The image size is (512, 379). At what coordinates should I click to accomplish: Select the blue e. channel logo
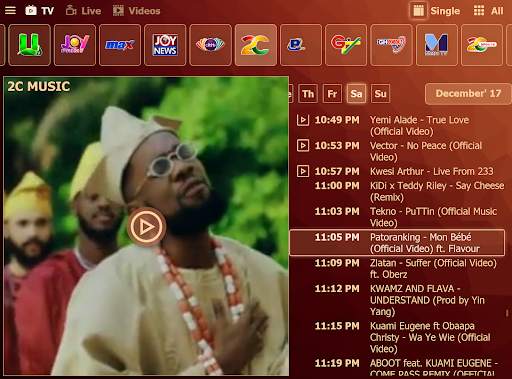pyautogui.click(x=301, y=45)
